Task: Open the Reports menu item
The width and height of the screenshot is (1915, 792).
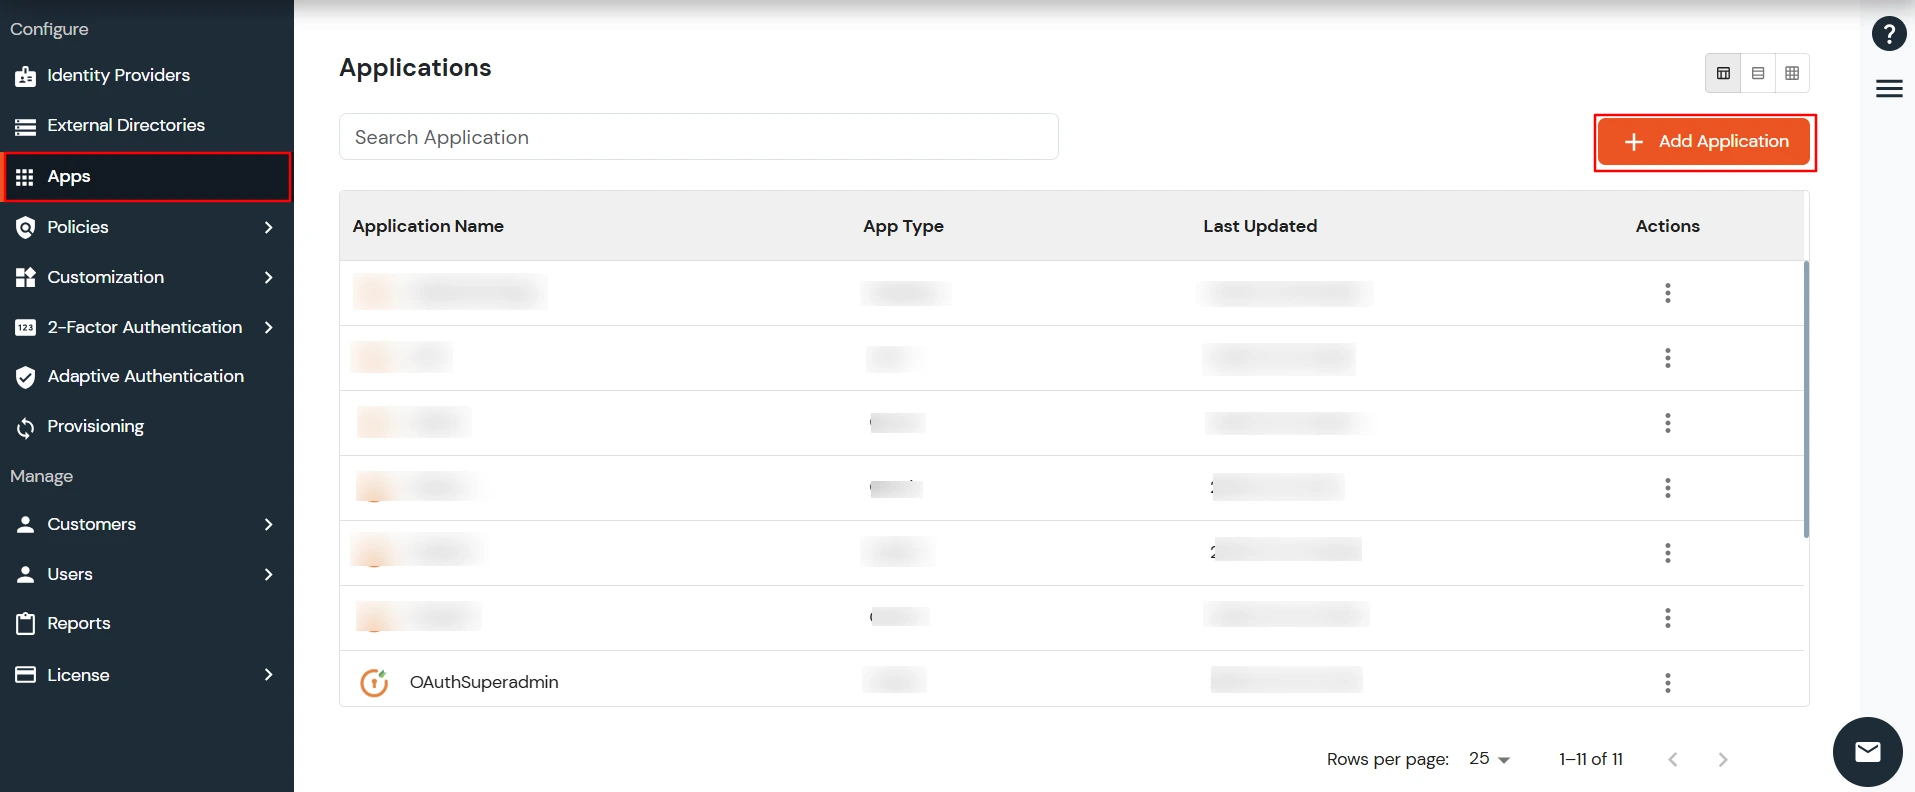Action: click(79, 623)
